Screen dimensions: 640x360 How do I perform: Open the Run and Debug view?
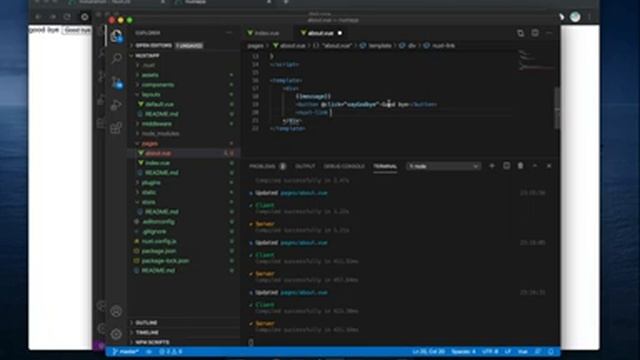116,105
